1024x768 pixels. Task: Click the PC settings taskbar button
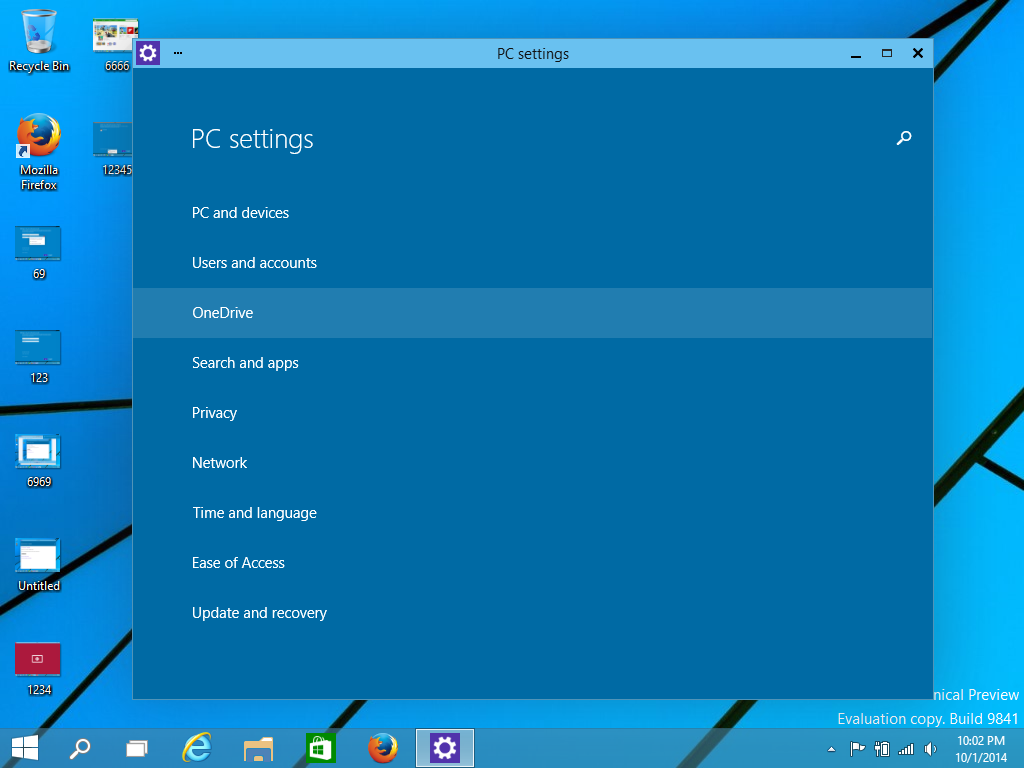445,748
